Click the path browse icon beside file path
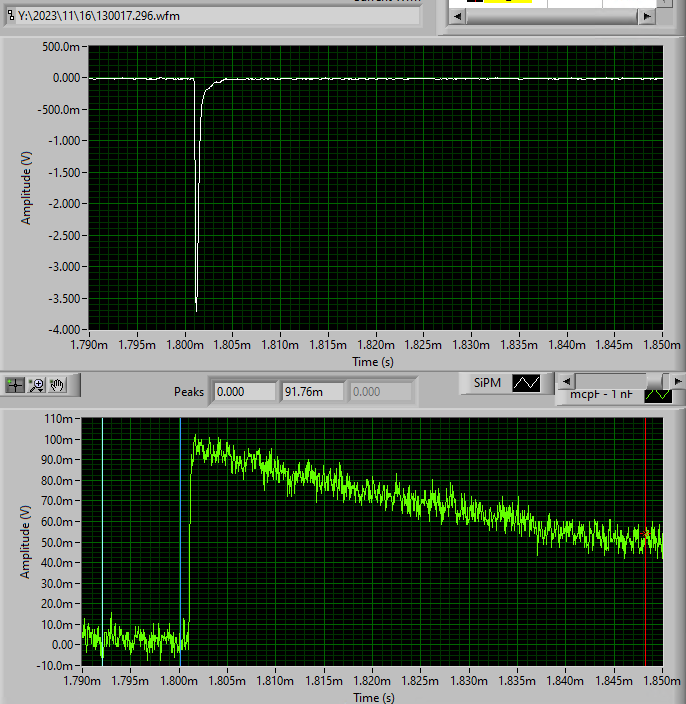Viewport: 686px width, 704px height. 11,16
